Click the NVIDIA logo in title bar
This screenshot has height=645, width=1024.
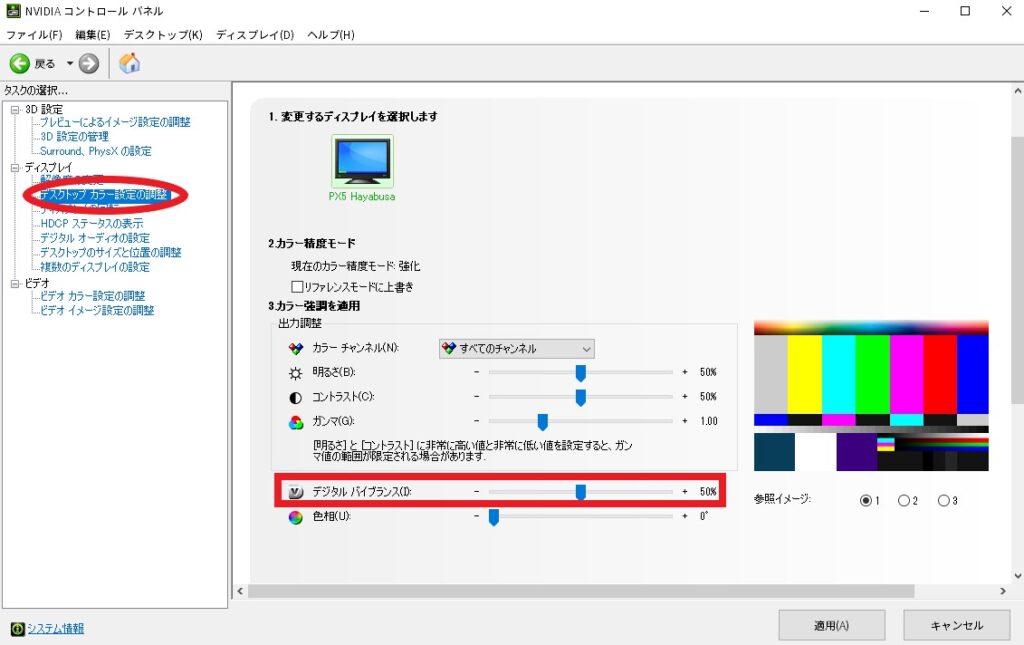point(13,11)
